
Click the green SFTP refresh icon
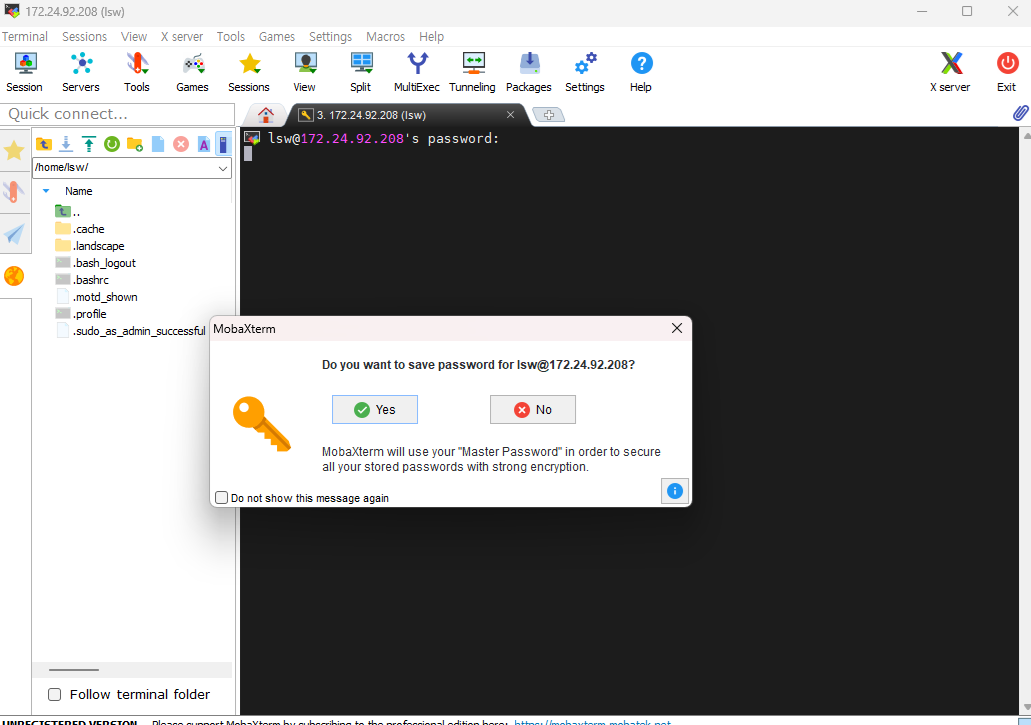click(112, 144)
